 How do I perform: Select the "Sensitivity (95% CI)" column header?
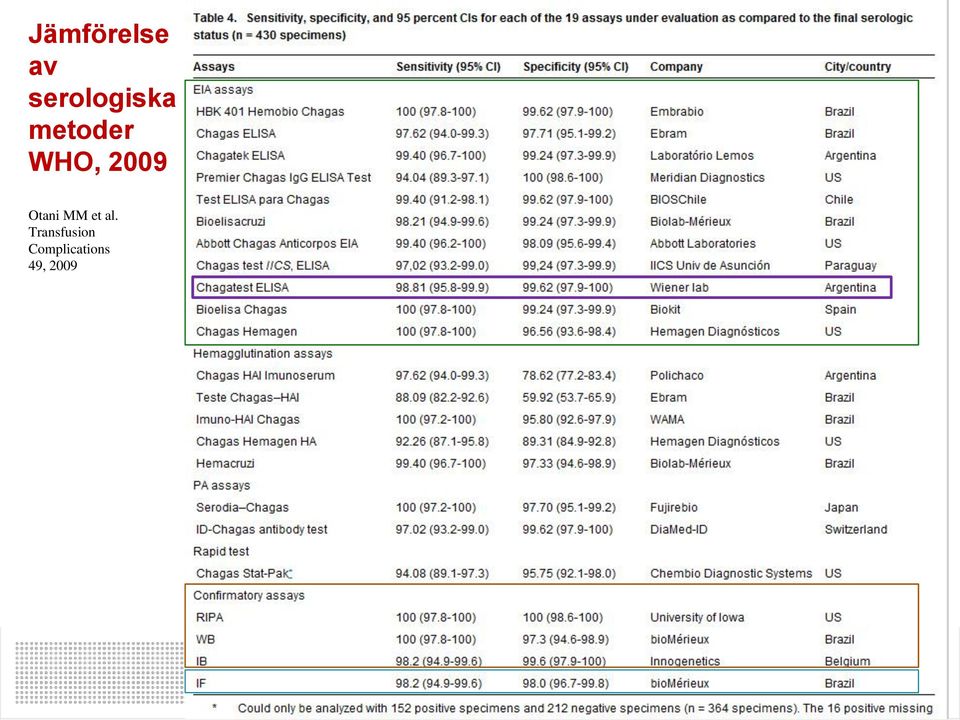coord(448,67)
